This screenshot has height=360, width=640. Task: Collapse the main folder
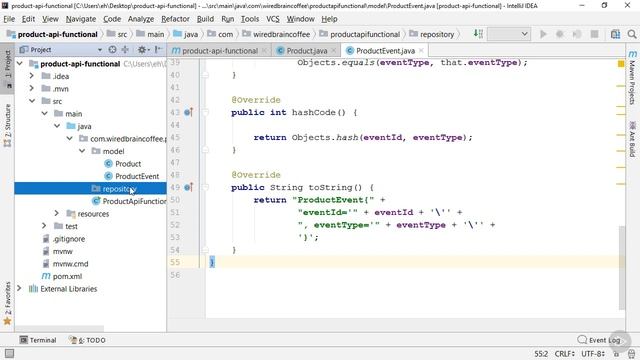pyautogui.click(x=44, y=113)
